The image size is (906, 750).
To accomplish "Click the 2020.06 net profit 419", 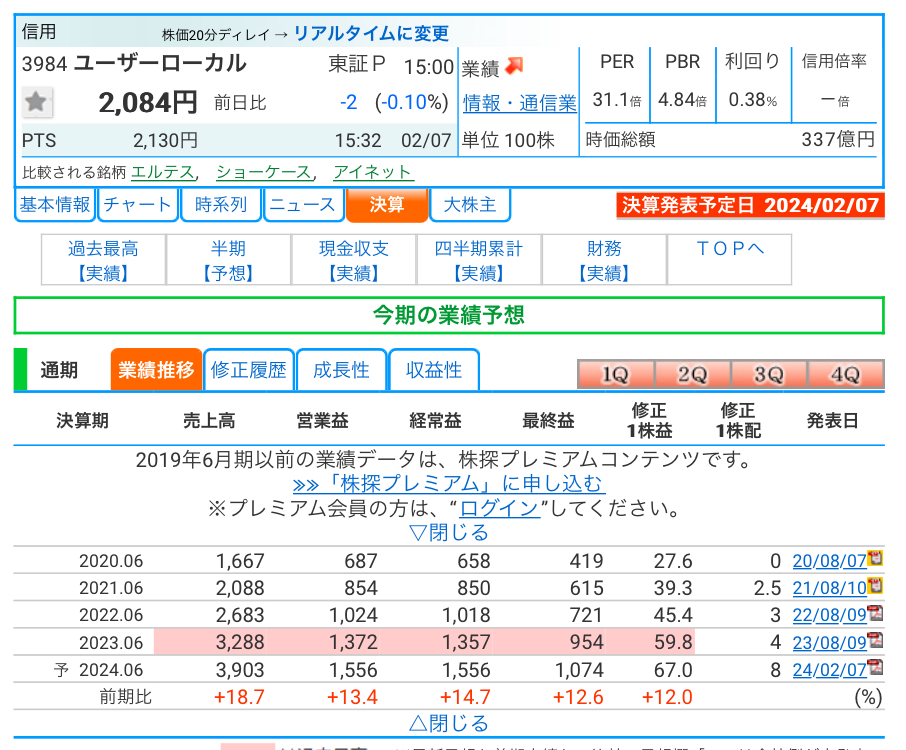I will pos(586,560).
